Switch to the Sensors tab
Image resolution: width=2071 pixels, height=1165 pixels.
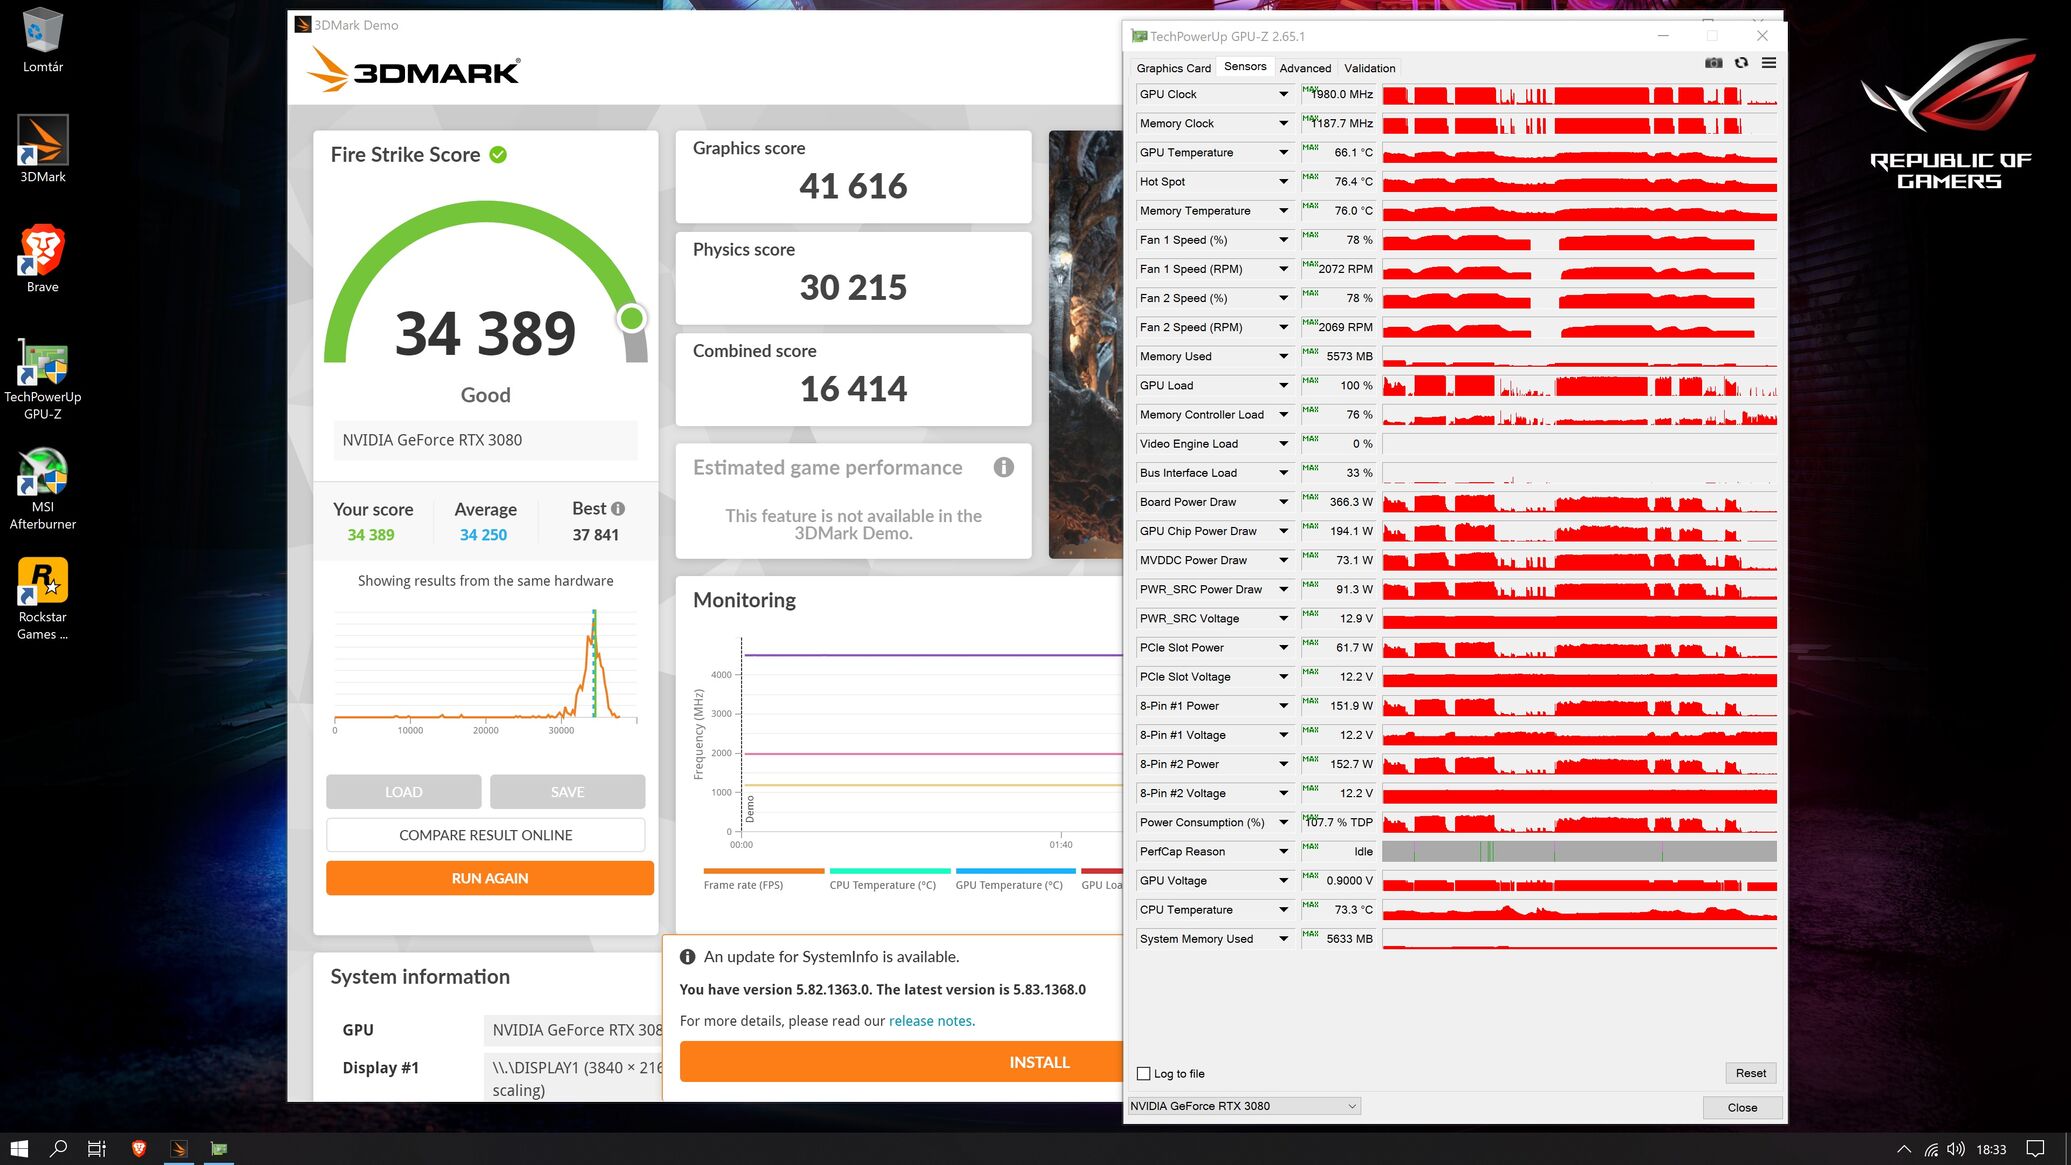pos(1245,66)
